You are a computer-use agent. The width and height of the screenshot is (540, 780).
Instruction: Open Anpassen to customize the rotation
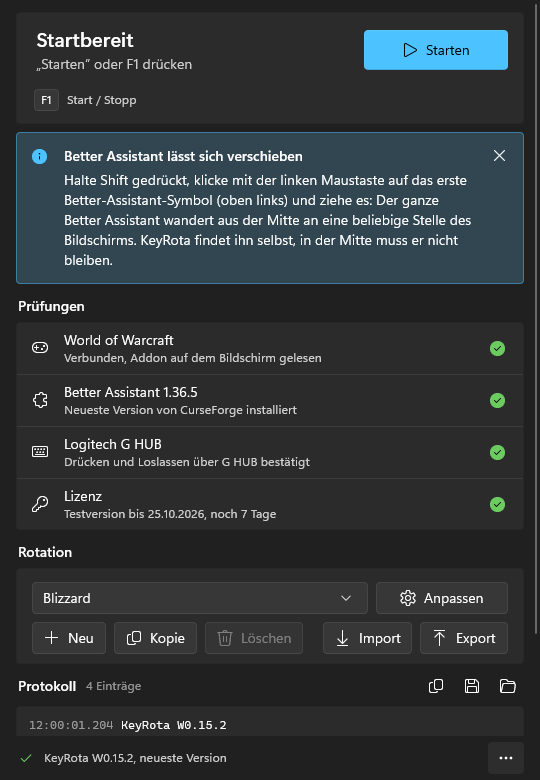(442, 598)
